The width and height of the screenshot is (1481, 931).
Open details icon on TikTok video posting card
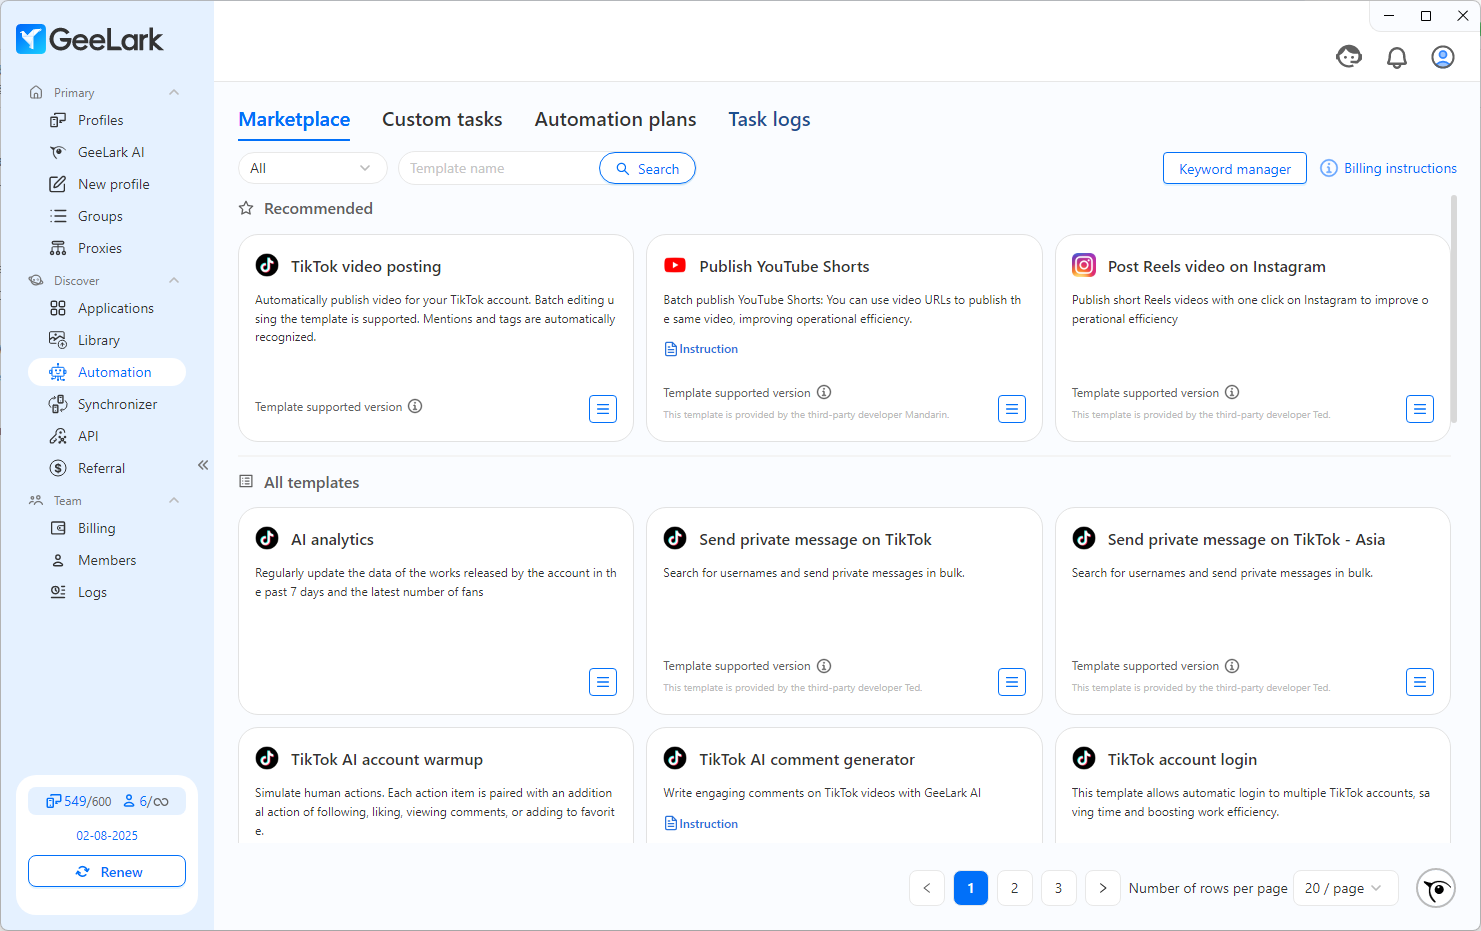603,409
